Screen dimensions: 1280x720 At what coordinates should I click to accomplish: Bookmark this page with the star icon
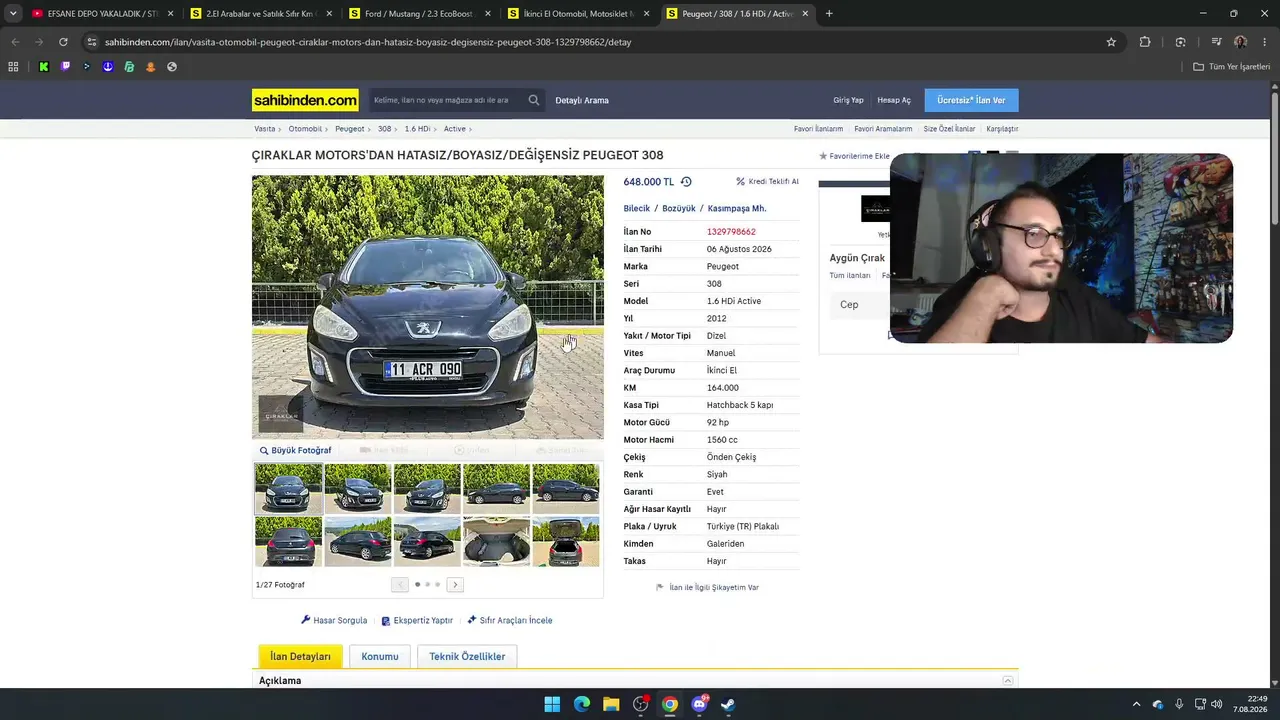1111,42
